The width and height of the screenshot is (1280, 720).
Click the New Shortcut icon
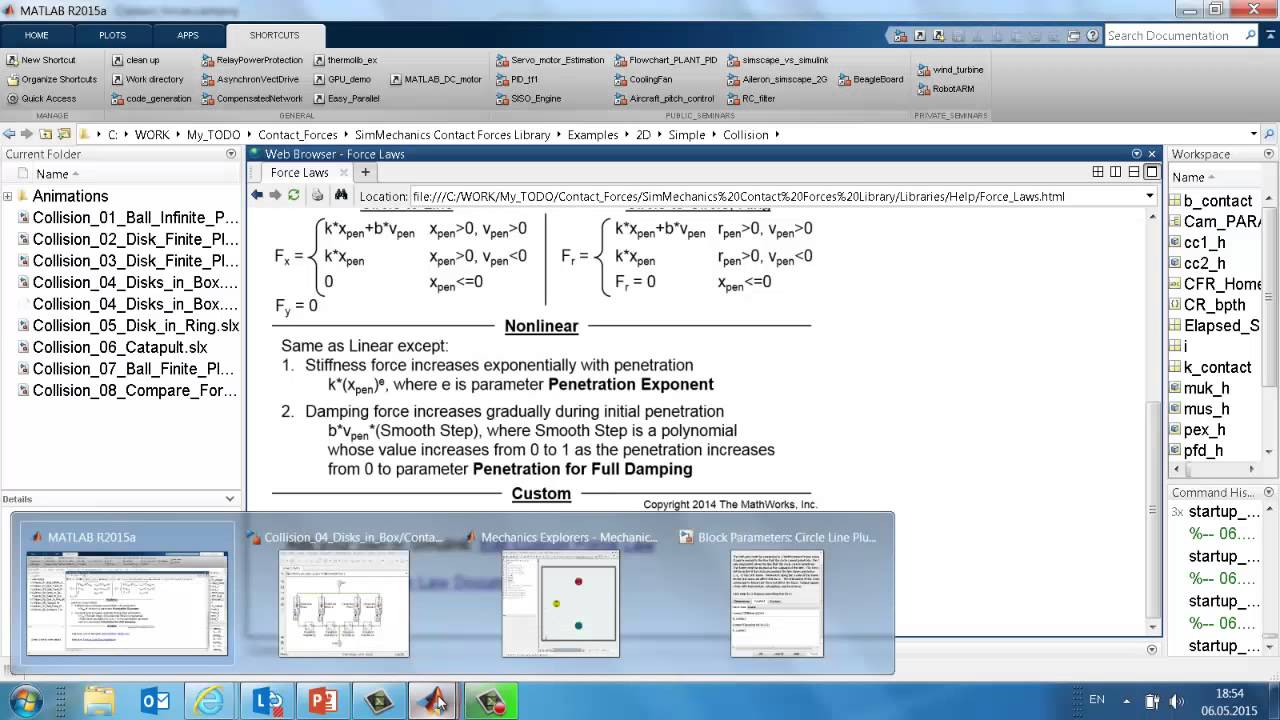pos(13,60)
